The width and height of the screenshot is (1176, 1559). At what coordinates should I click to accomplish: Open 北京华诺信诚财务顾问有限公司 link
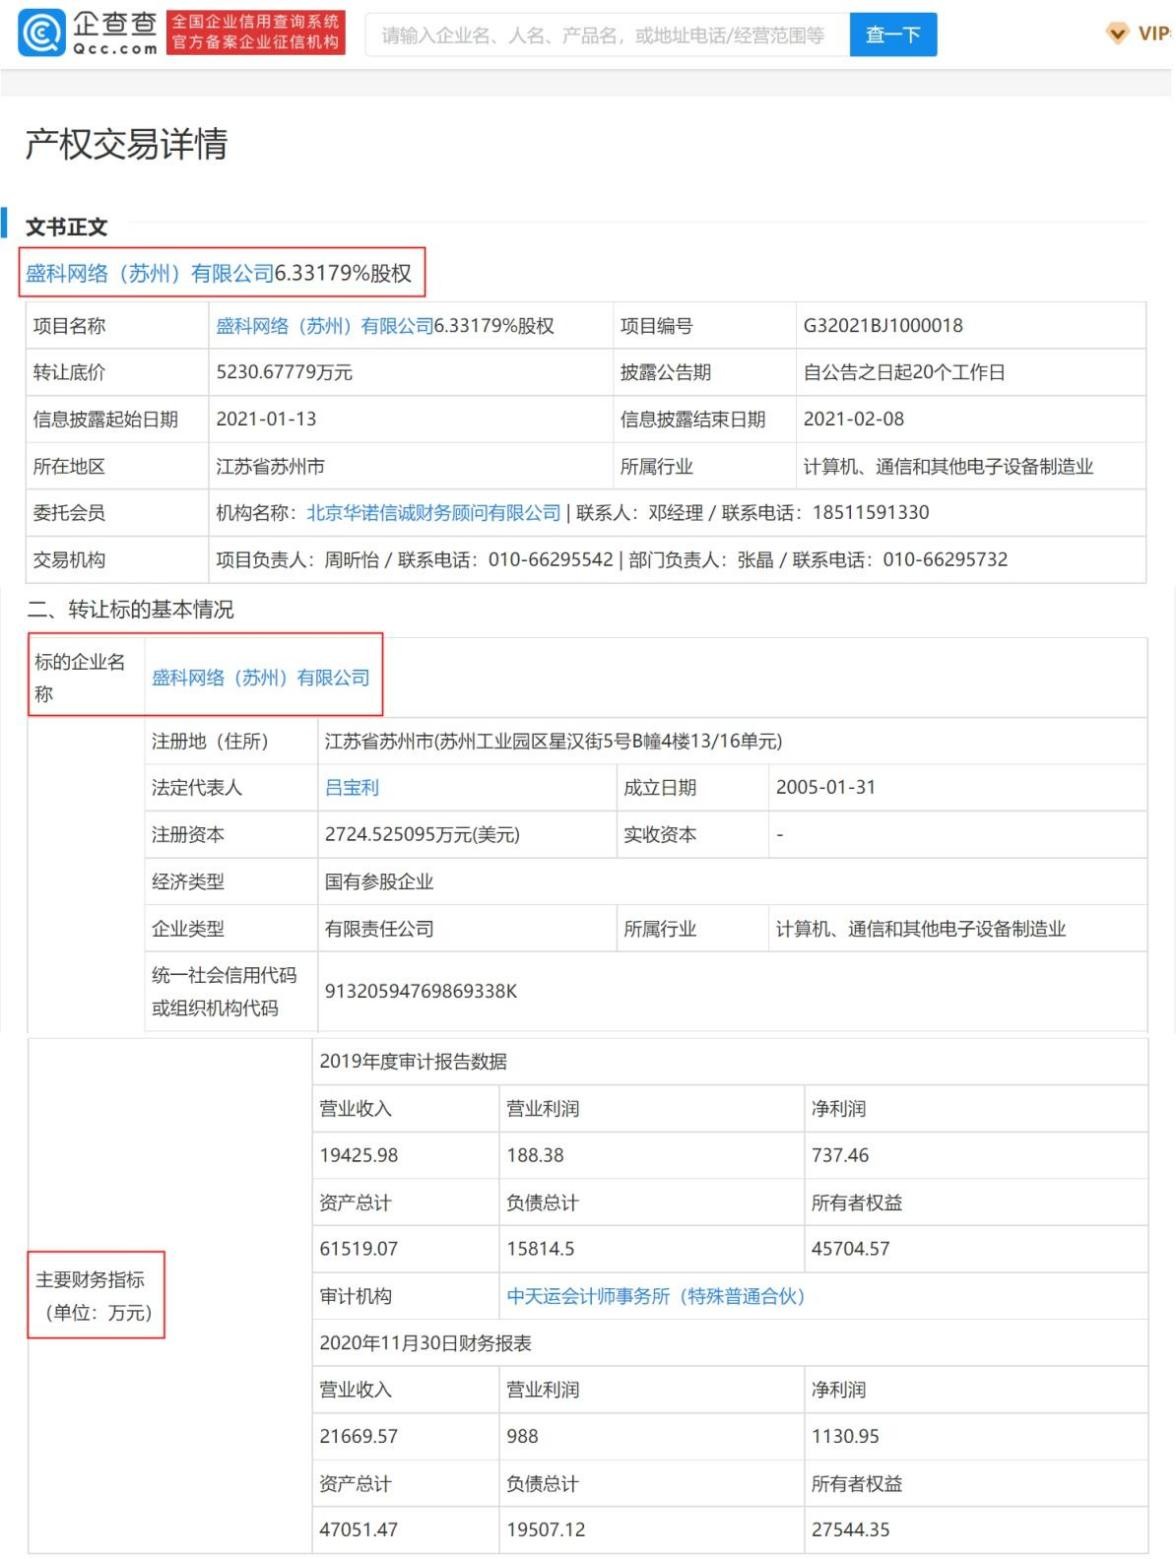tap(433, 513)
